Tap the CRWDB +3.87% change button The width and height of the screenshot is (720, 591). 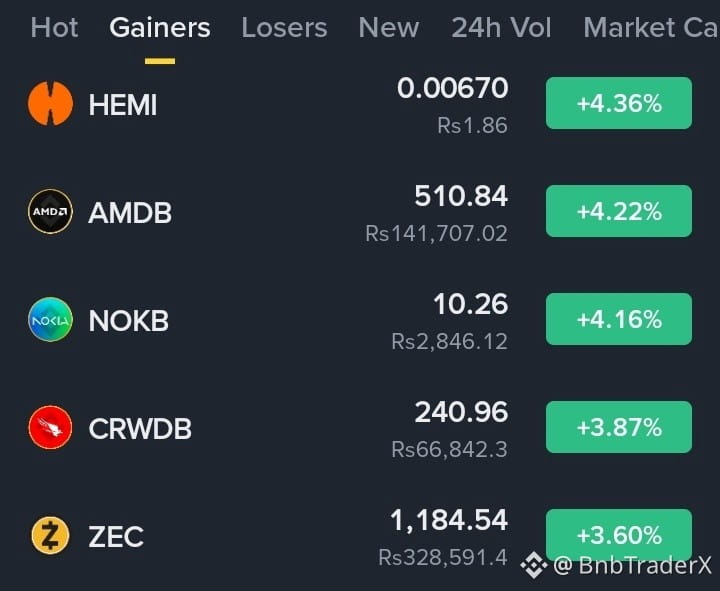tap(619, 427)
